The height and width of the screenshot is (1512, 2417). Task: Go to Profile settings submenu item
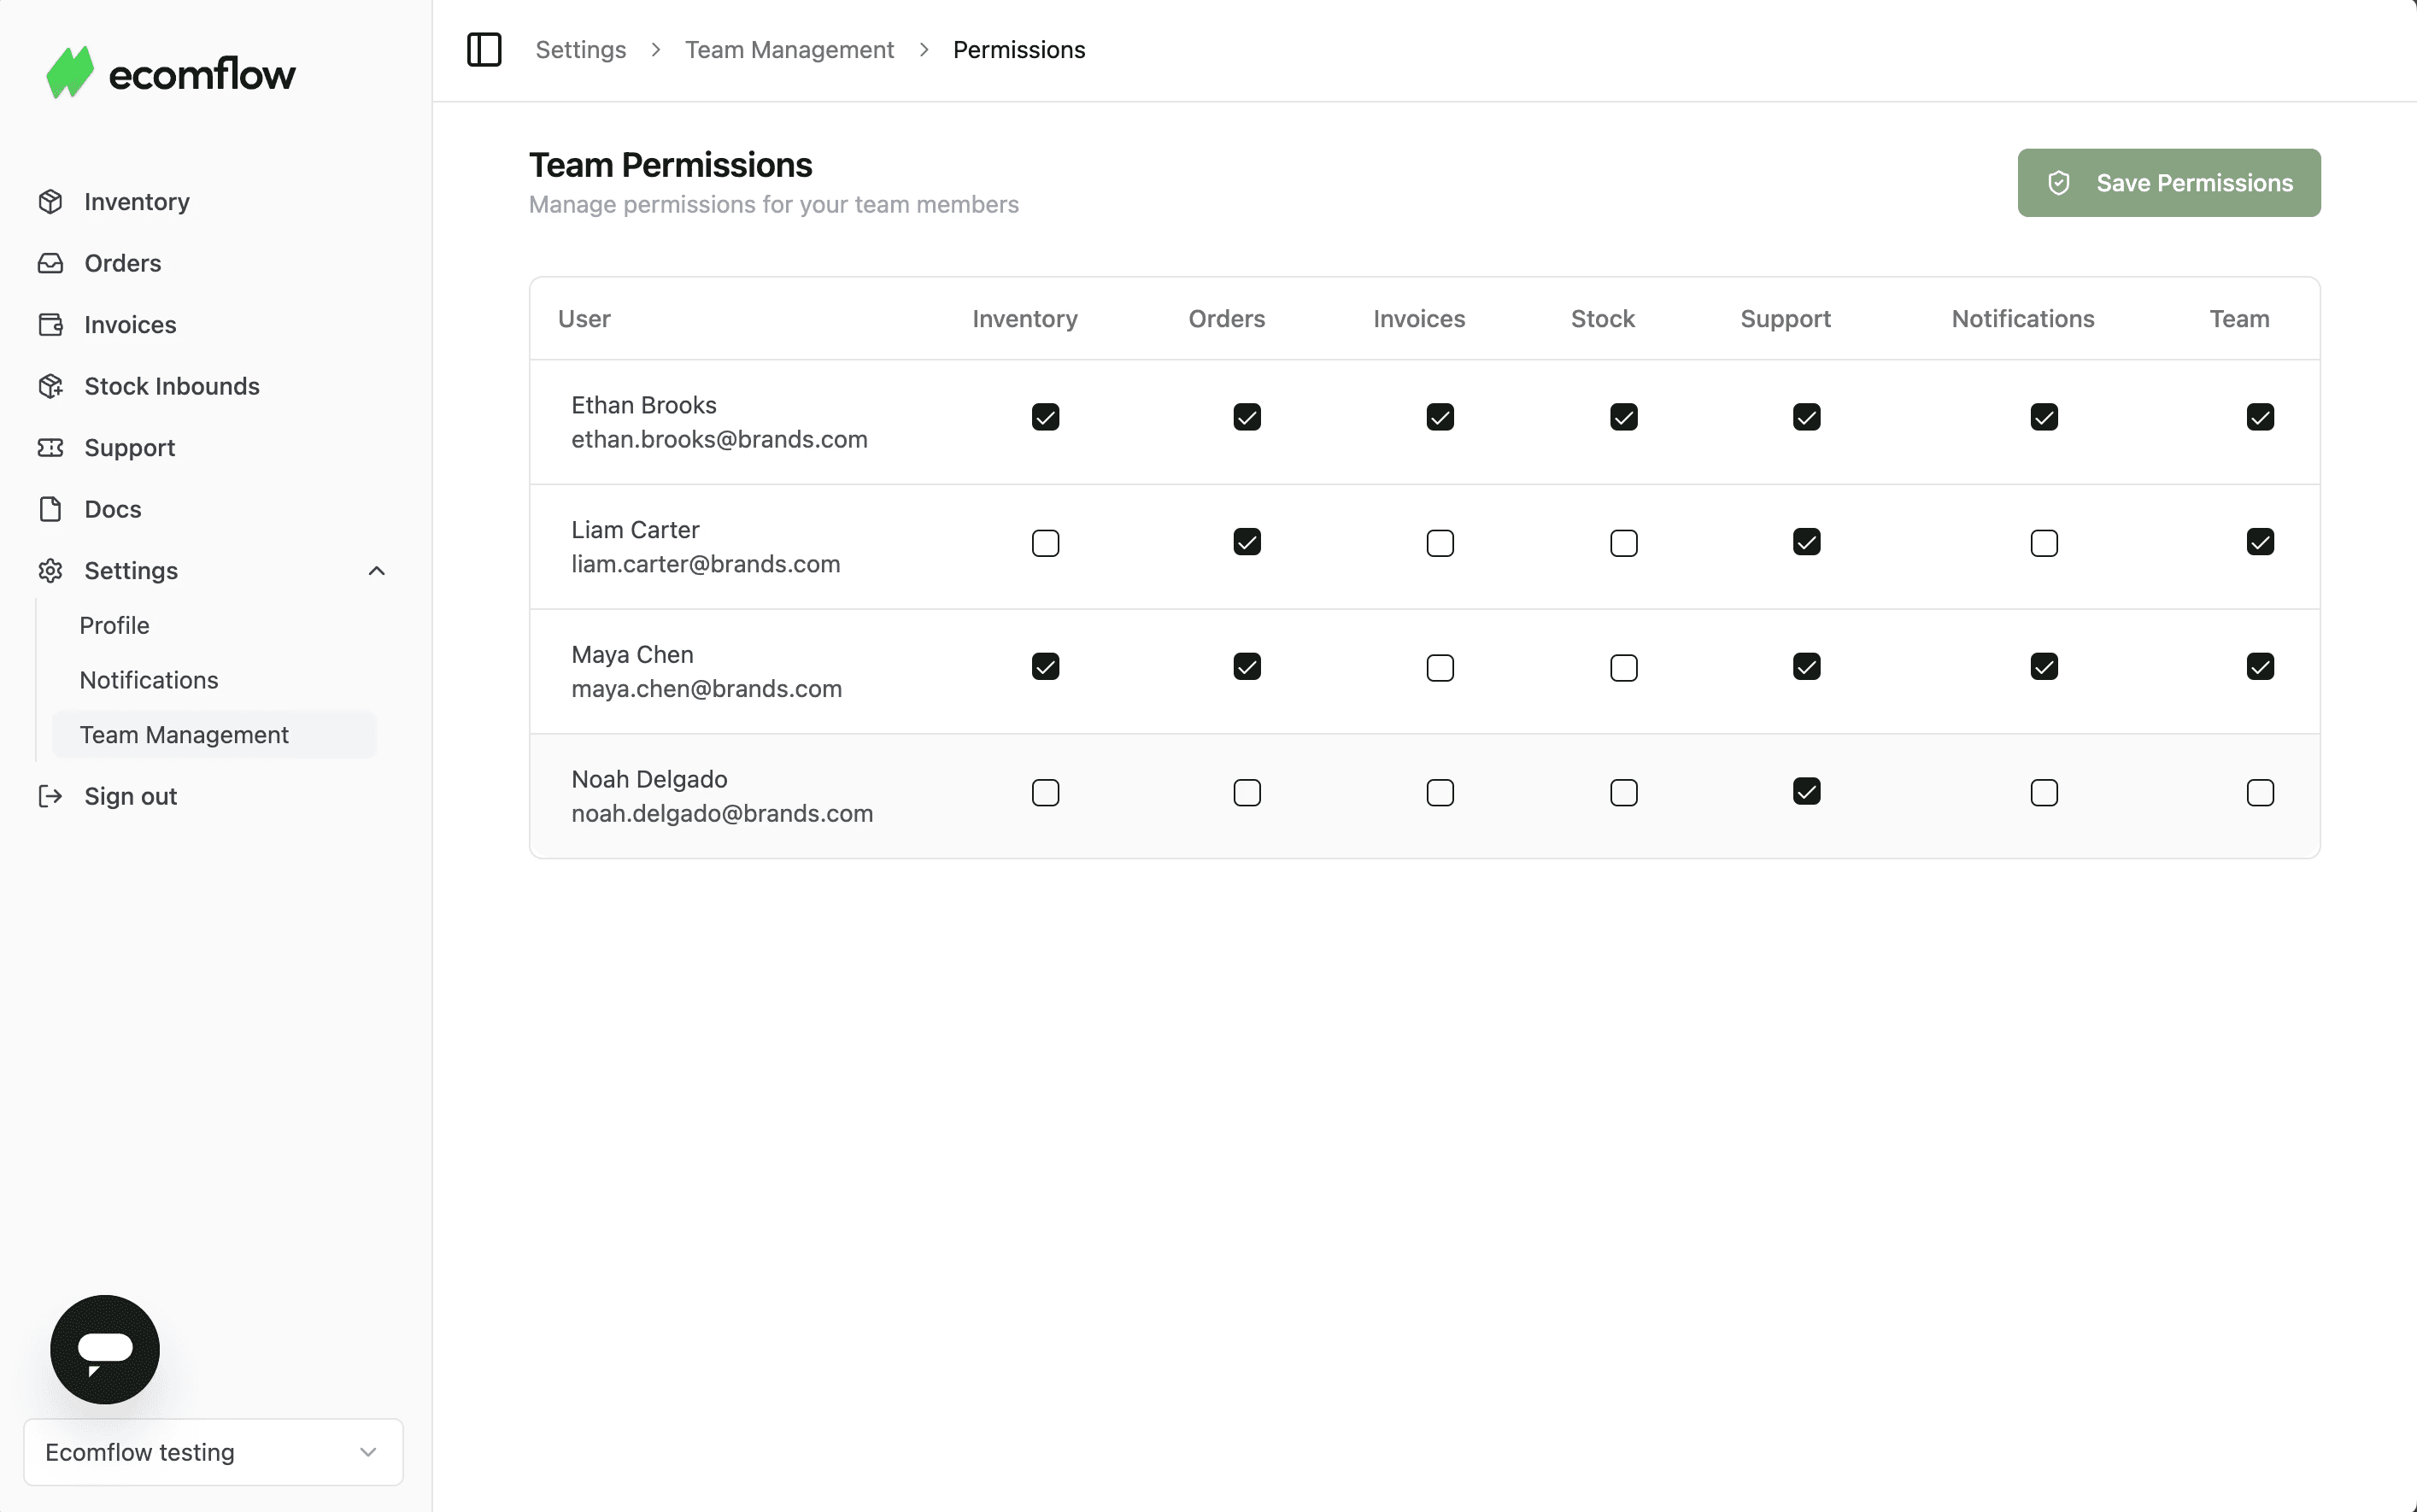(115, 625)
